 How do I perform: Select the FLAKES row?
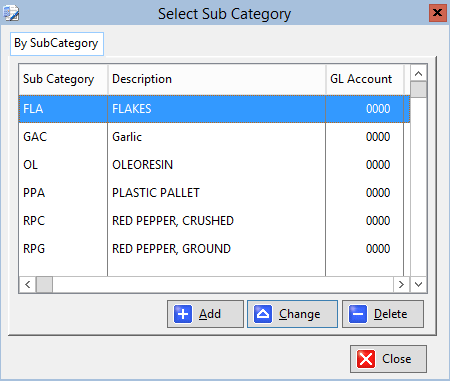[214, 109]
